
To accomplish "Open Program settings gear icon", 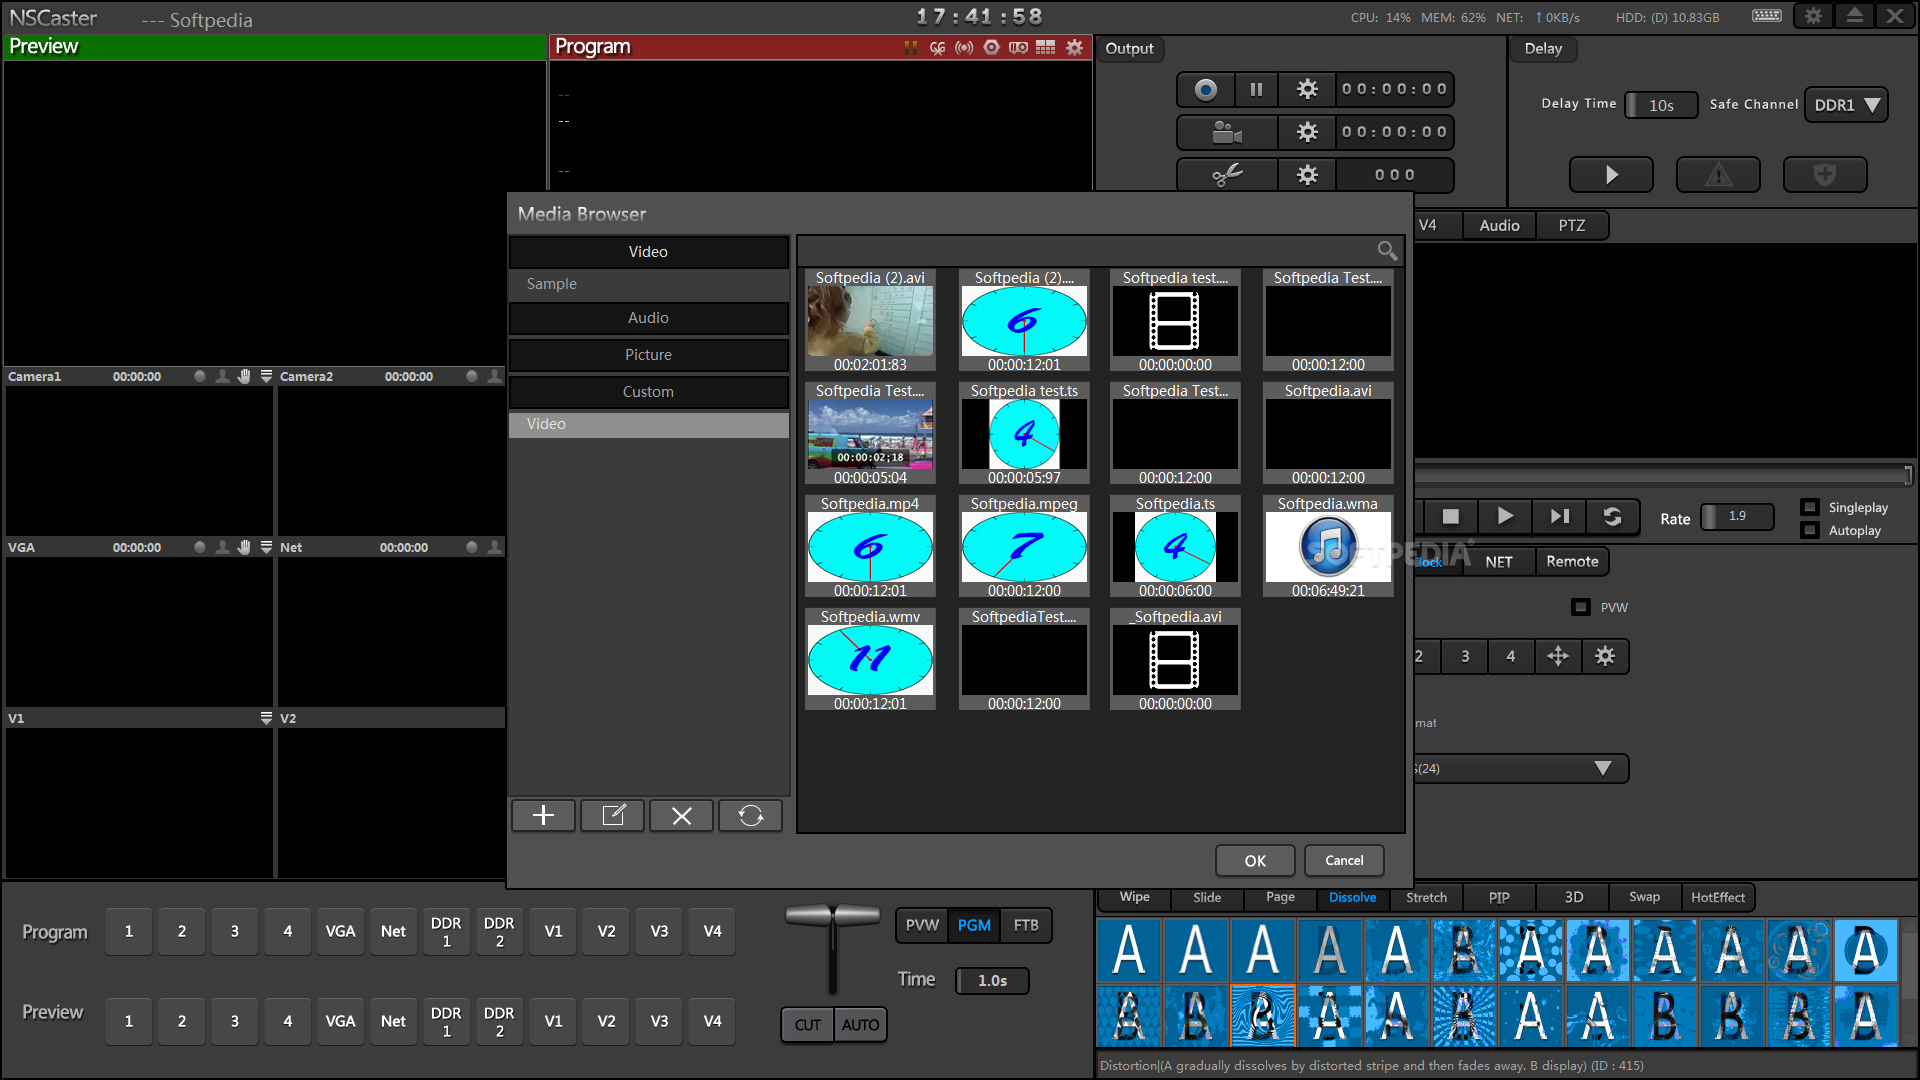I will [x=1074, y=47].
